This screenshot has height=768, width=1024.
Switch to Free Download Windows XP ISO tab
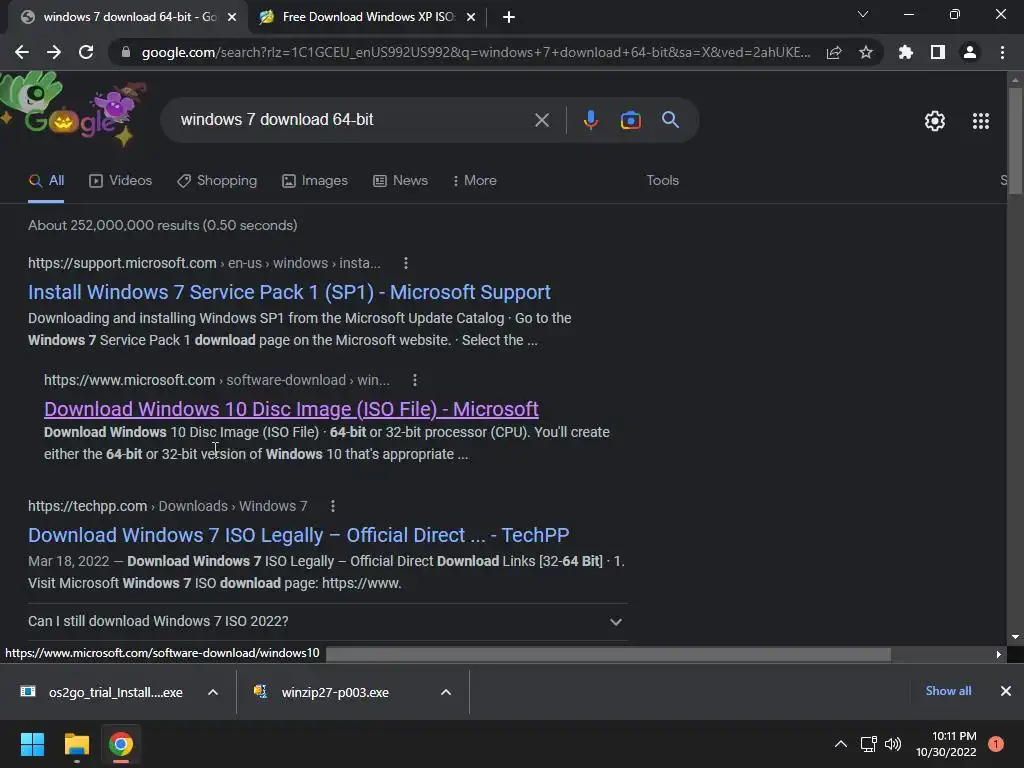pos(368,17)
